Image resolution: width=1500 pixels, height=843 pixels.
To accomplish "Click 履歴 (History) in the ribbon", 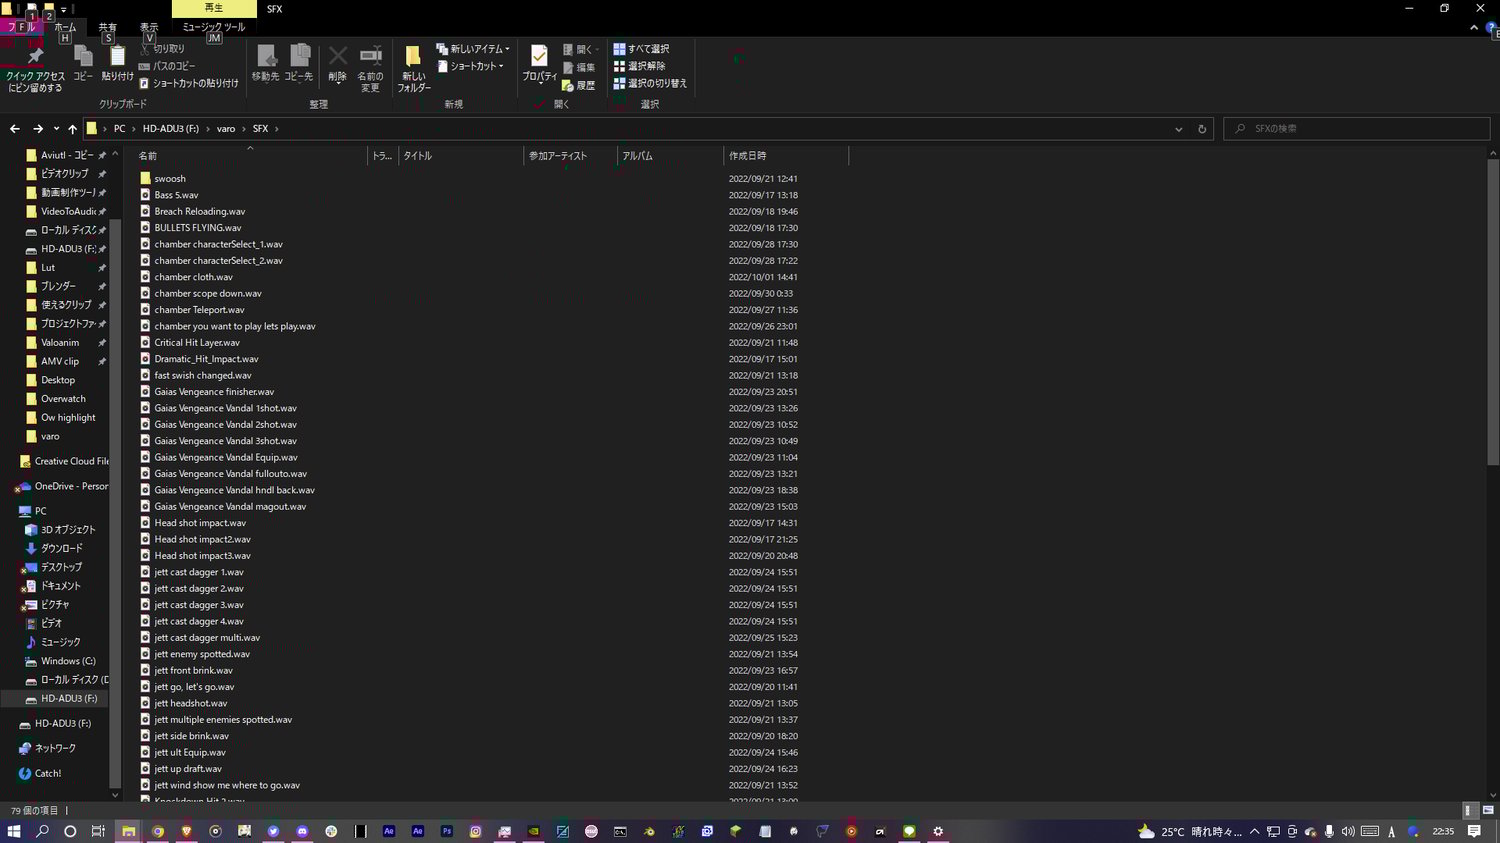I will click(579, 85).
